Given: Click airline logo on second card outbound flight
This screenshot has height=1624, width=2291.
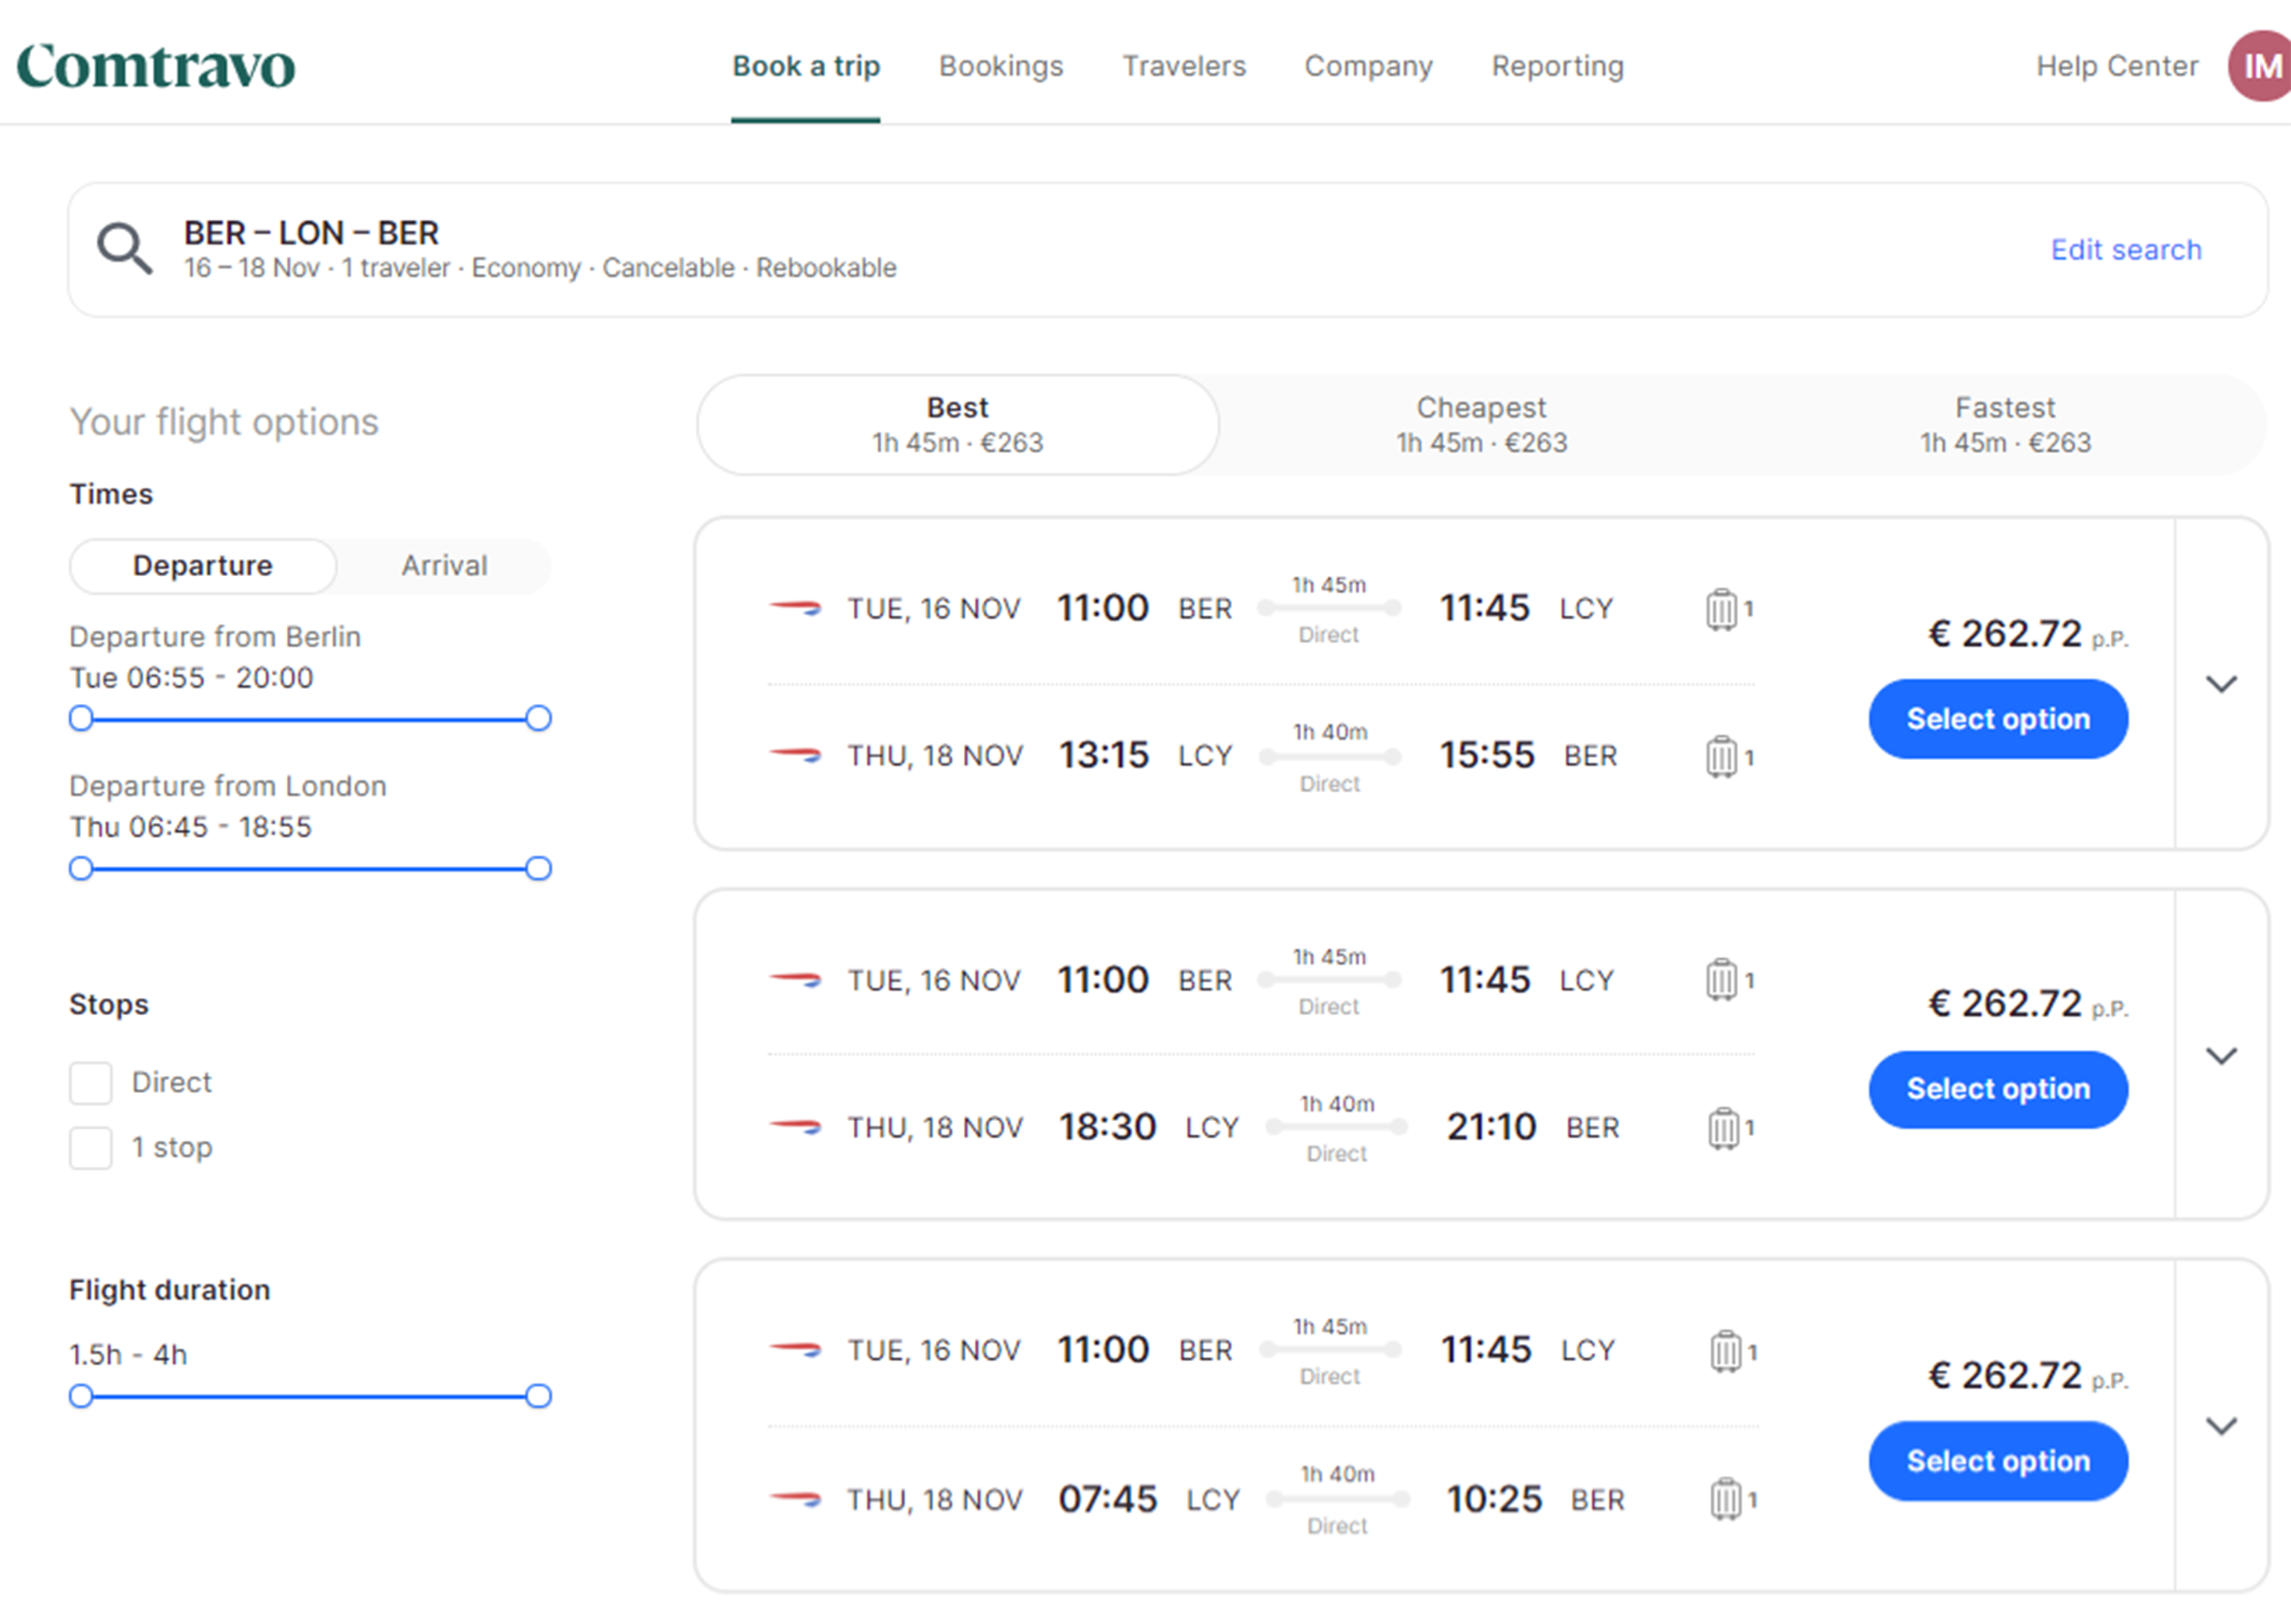Looking at the screenshot, I should [795, 979].
